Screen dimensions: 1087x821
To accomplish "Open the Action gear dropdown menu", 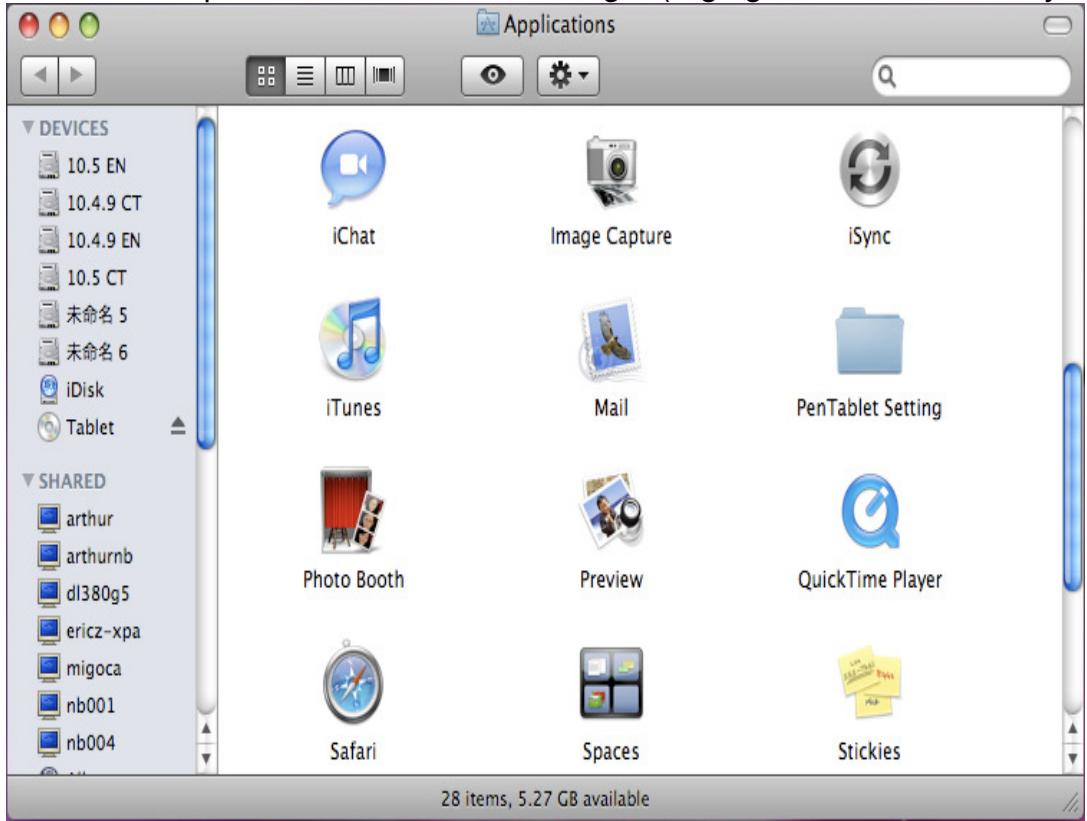I will [x=568, y=75].
